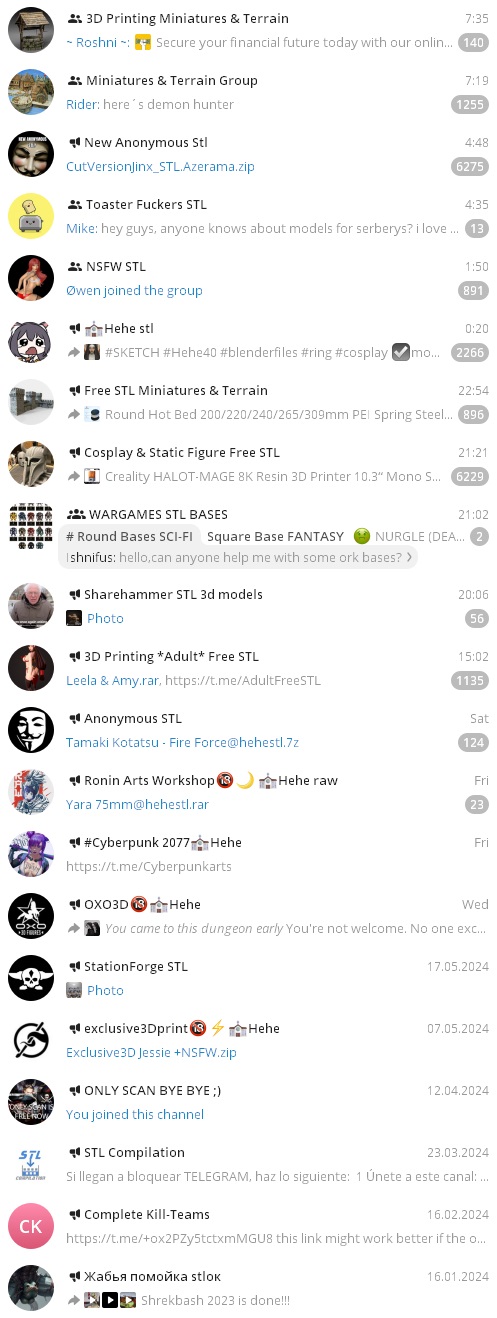Open the Sharehammer STL 3d models channel

[248, 606]
